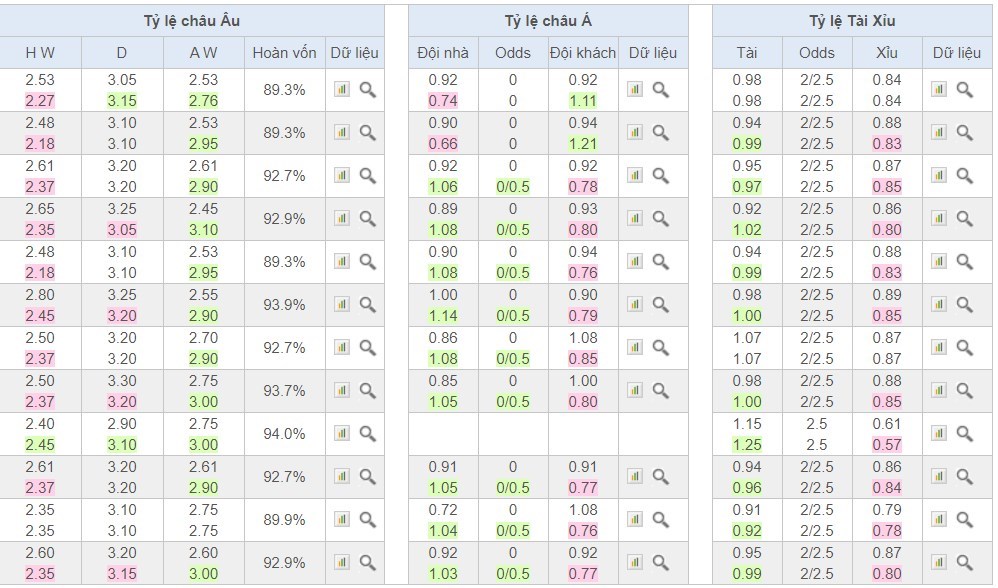Click magnifier icon in first Tài Xỉu row
This screenshot has width=998, height=588.
click(x=965, y=89)
